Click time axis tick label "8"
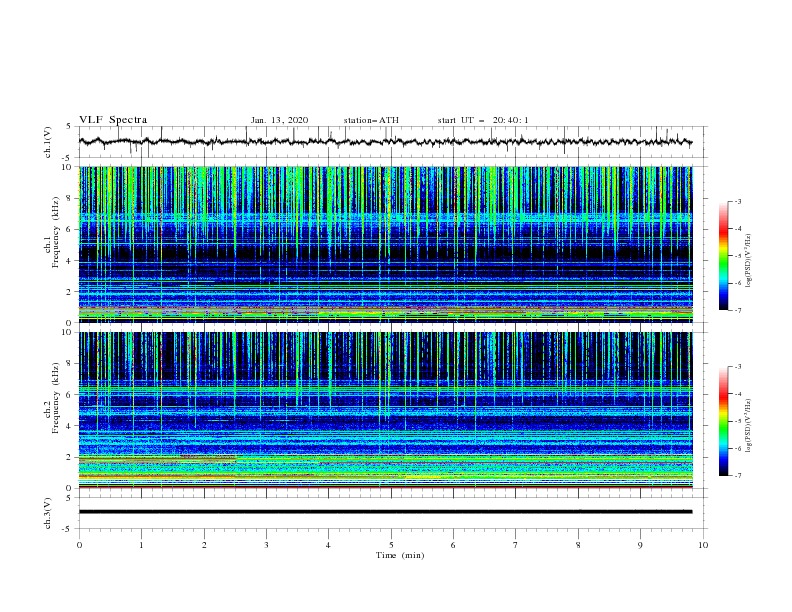This screenshot has height=612, width=792. (x=578, y=545)
